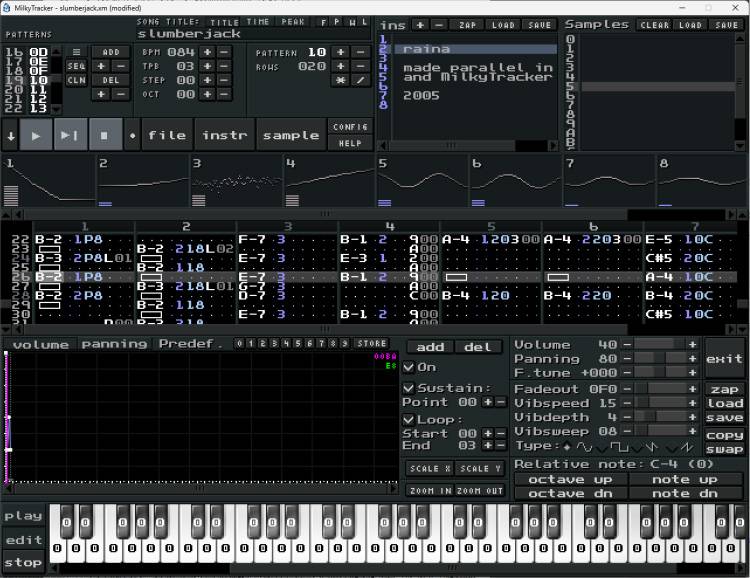Click ZAP in the instrument section

(467, 25)
